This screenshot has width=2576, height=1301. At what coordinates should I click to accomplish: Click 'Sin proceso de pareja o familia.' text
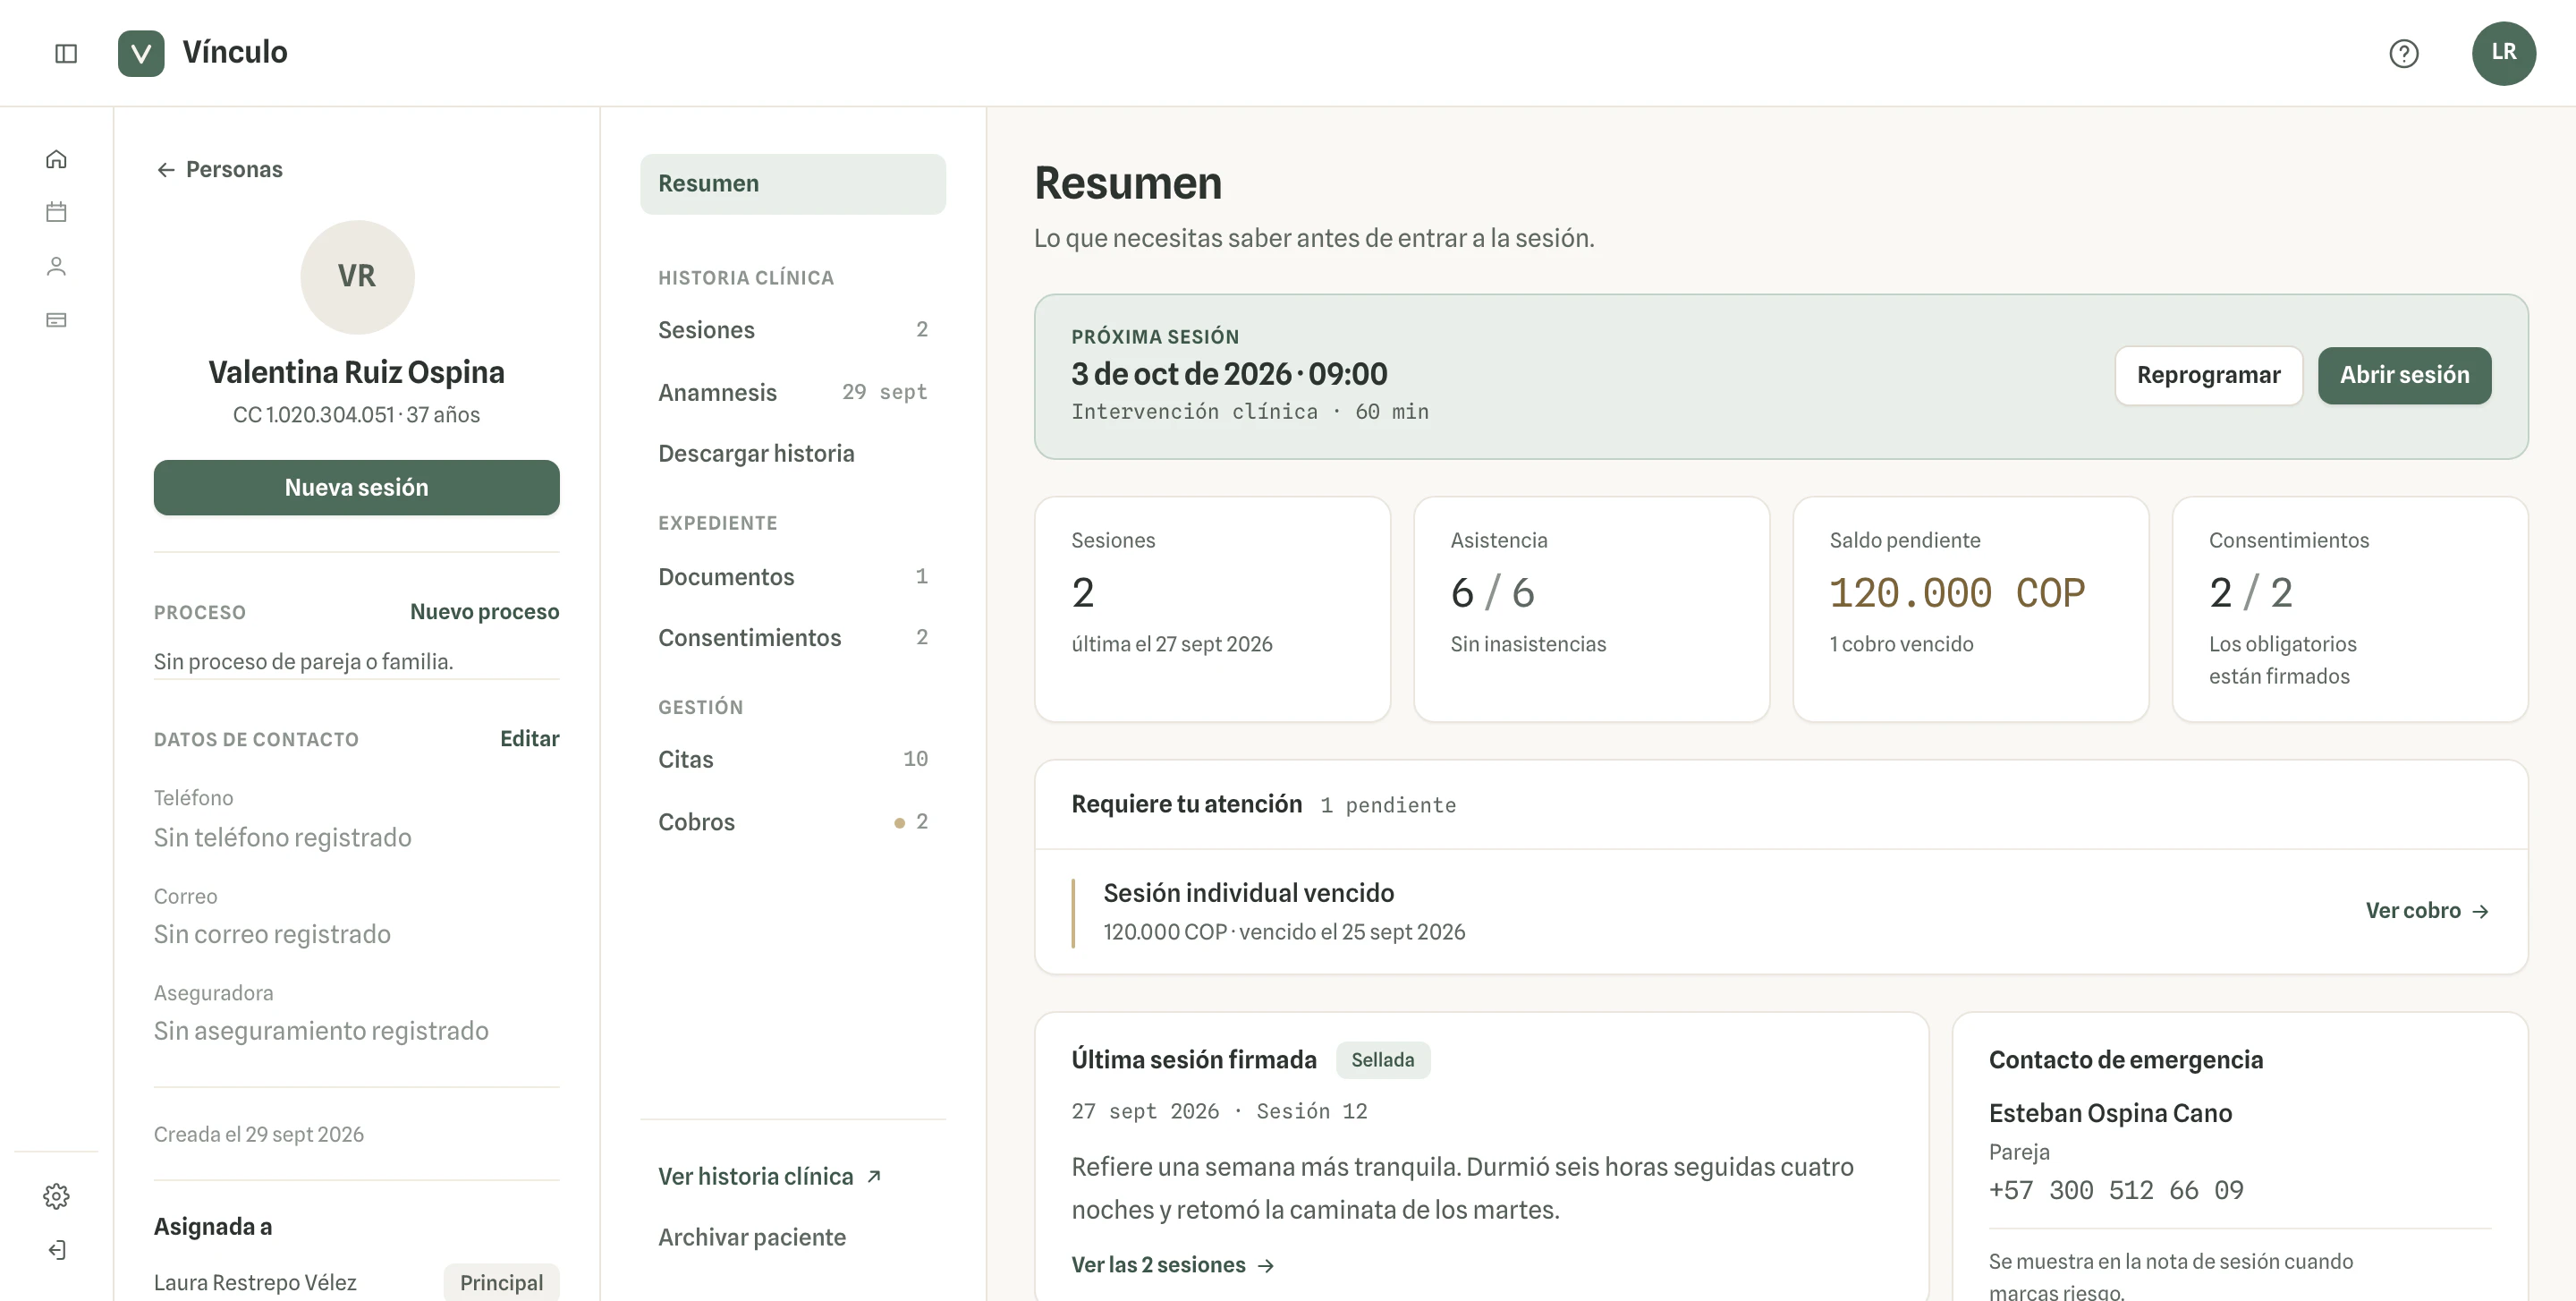tap(303, 661)
